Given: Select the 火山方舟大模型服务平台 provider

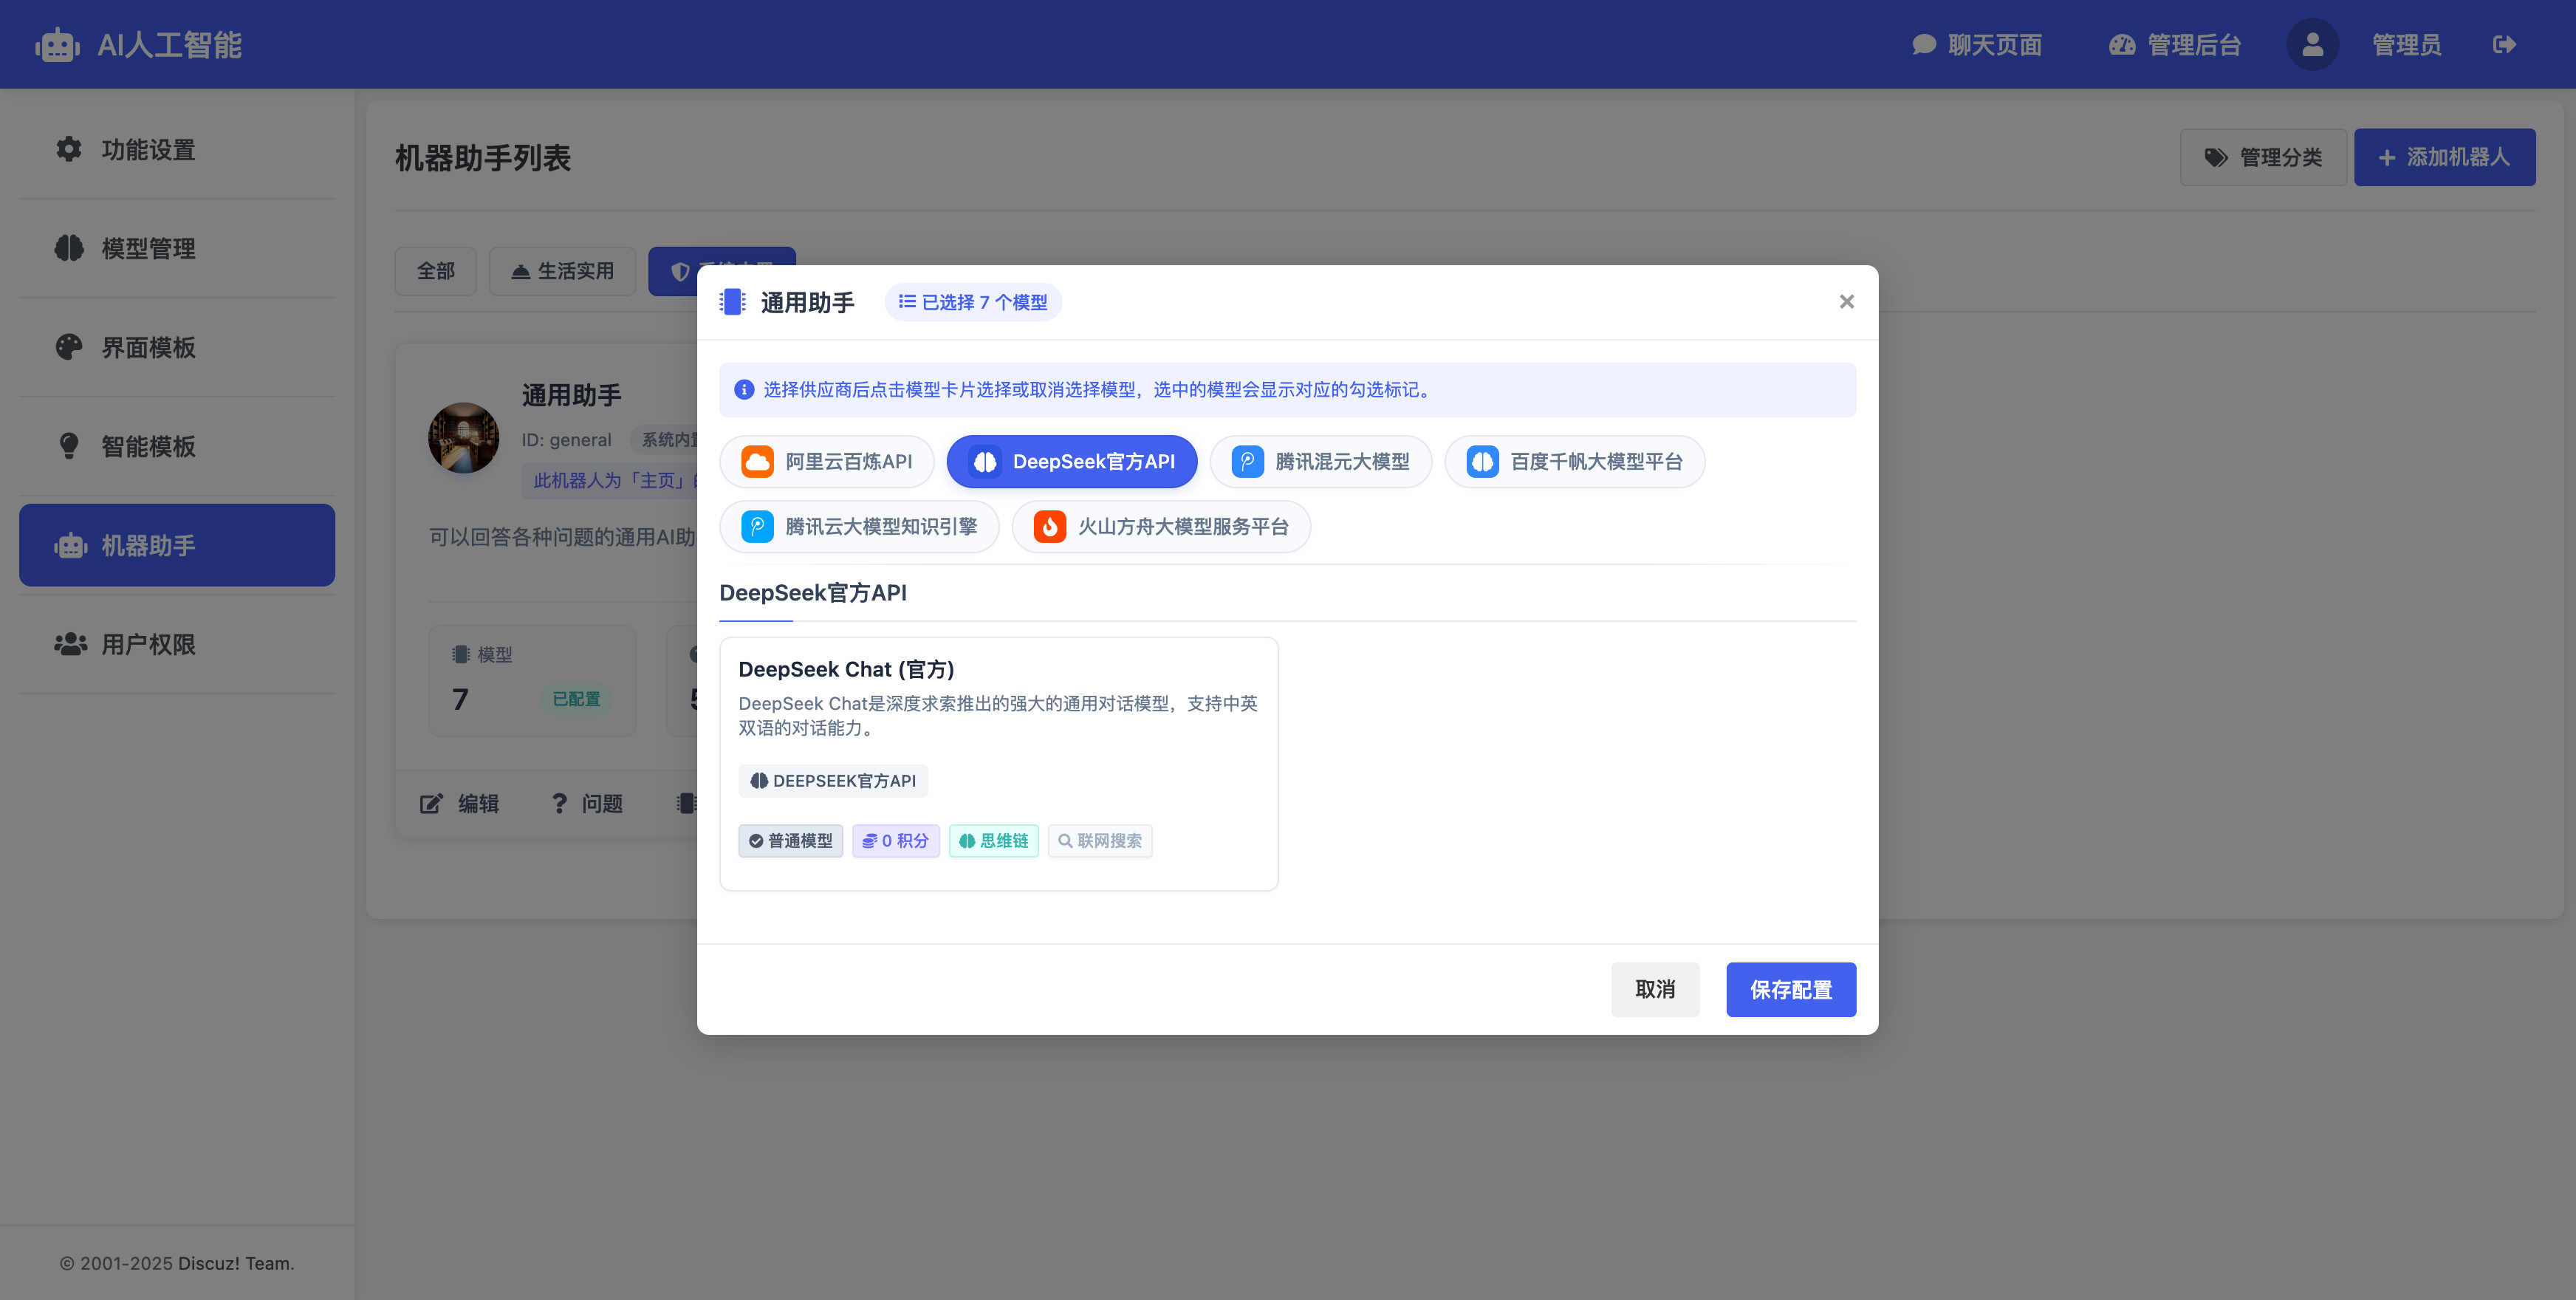Looking at the screenshot, I should point(1161,527).
